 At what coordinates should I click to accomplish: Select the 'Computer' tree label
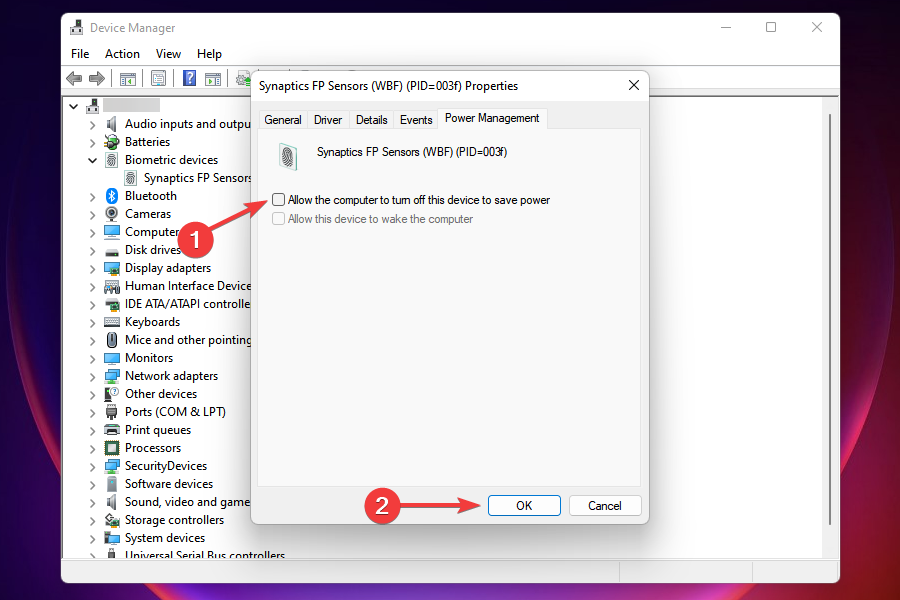[152, 232]
